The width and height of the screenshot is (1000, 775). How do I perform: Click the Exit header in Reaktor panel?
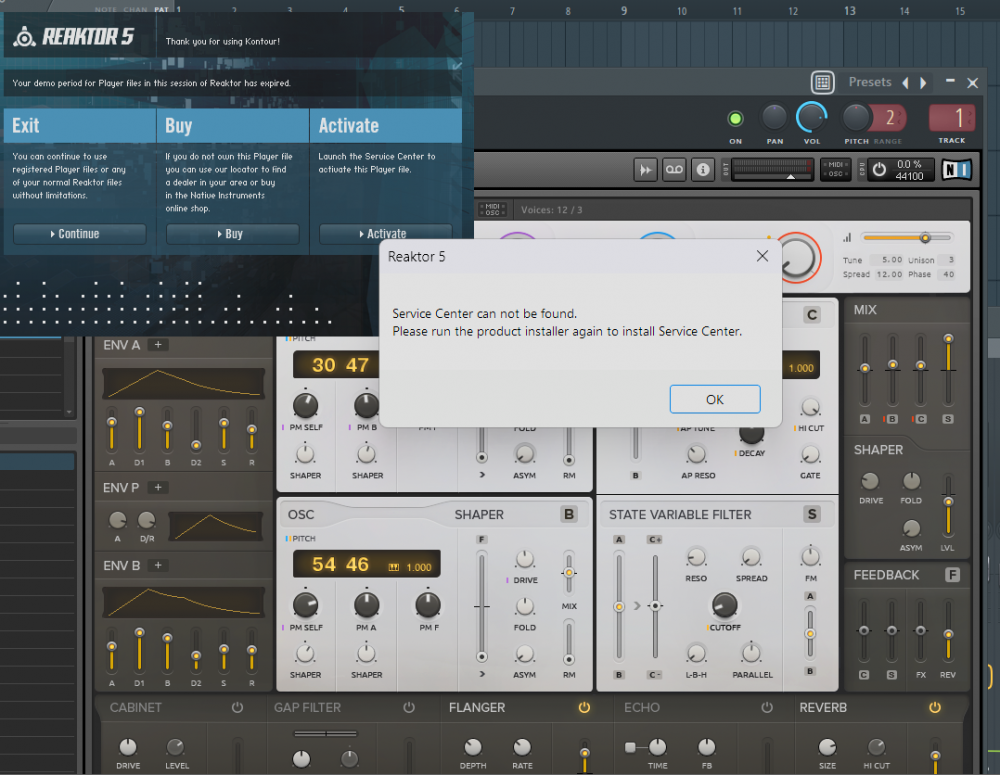(x=80, y=126)
